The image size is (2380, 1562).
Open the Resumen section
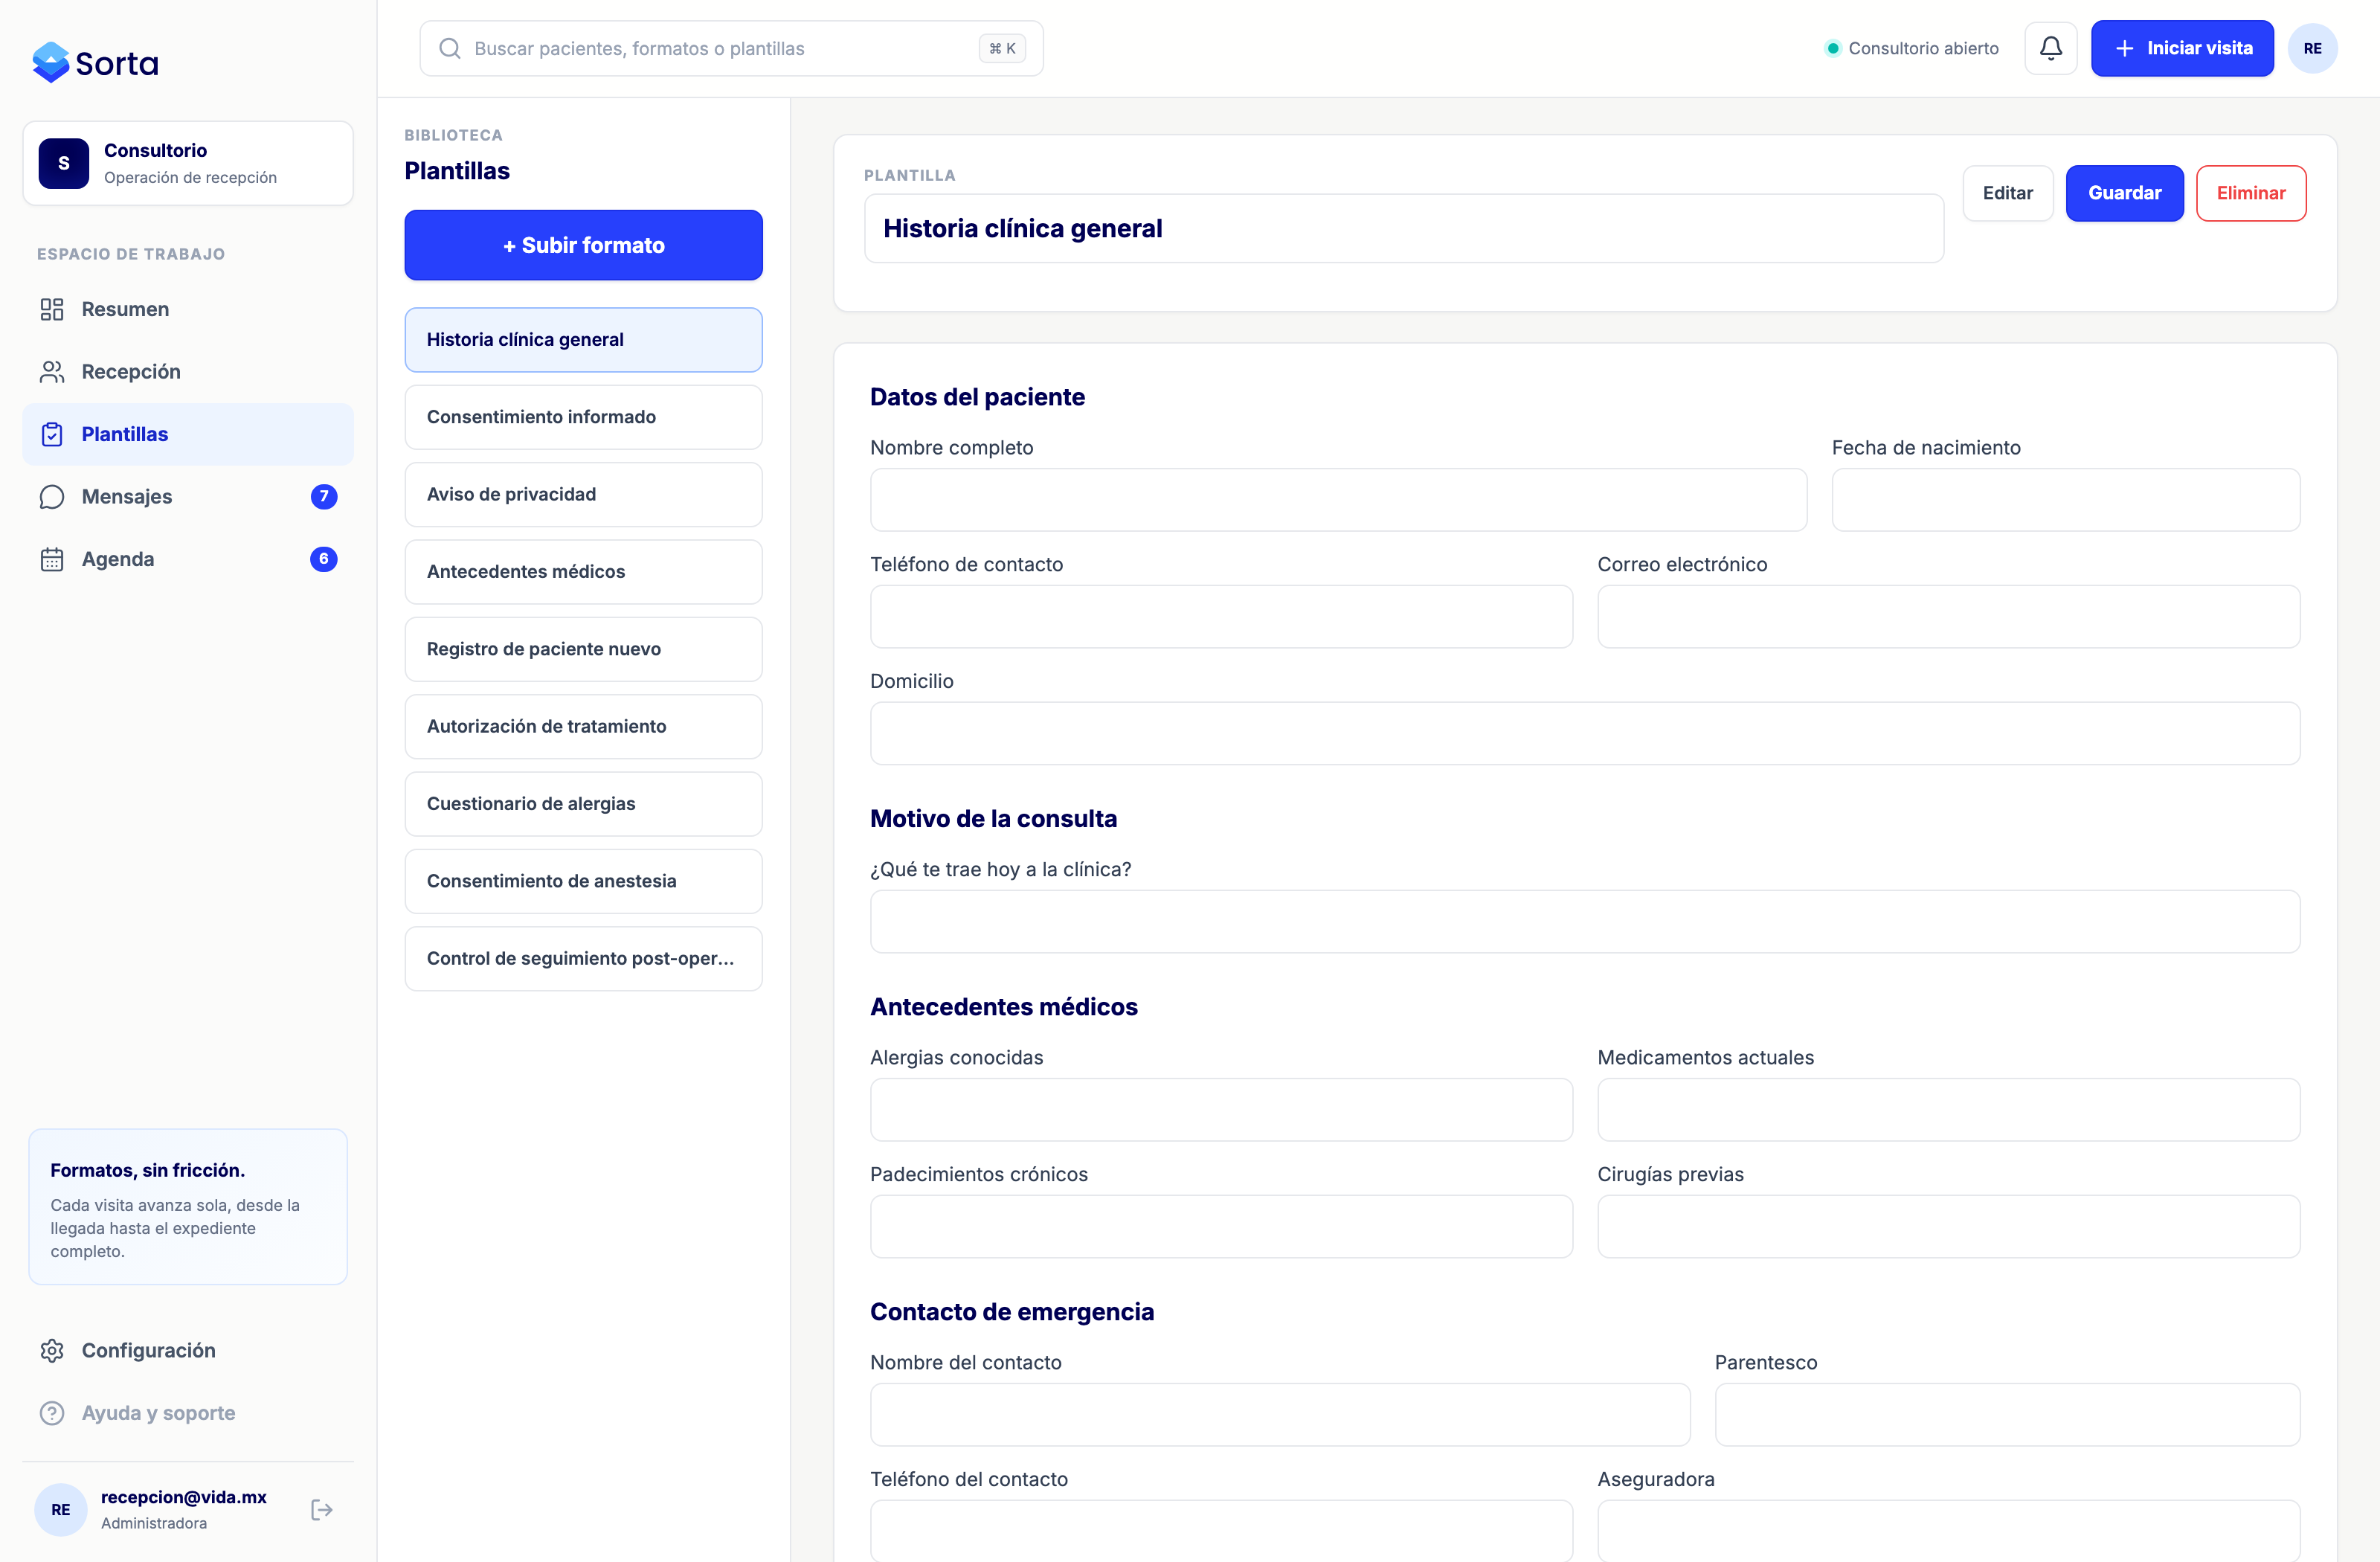pyautogui.click(x=188, y=309)
